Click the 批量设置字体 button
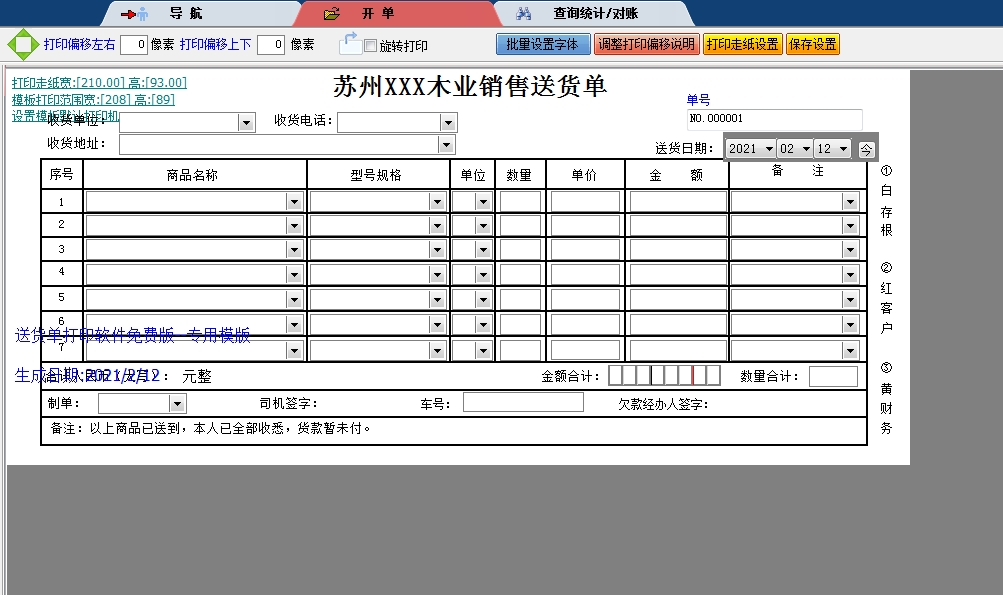The image size is (1003, 595). tap(542, 45)
